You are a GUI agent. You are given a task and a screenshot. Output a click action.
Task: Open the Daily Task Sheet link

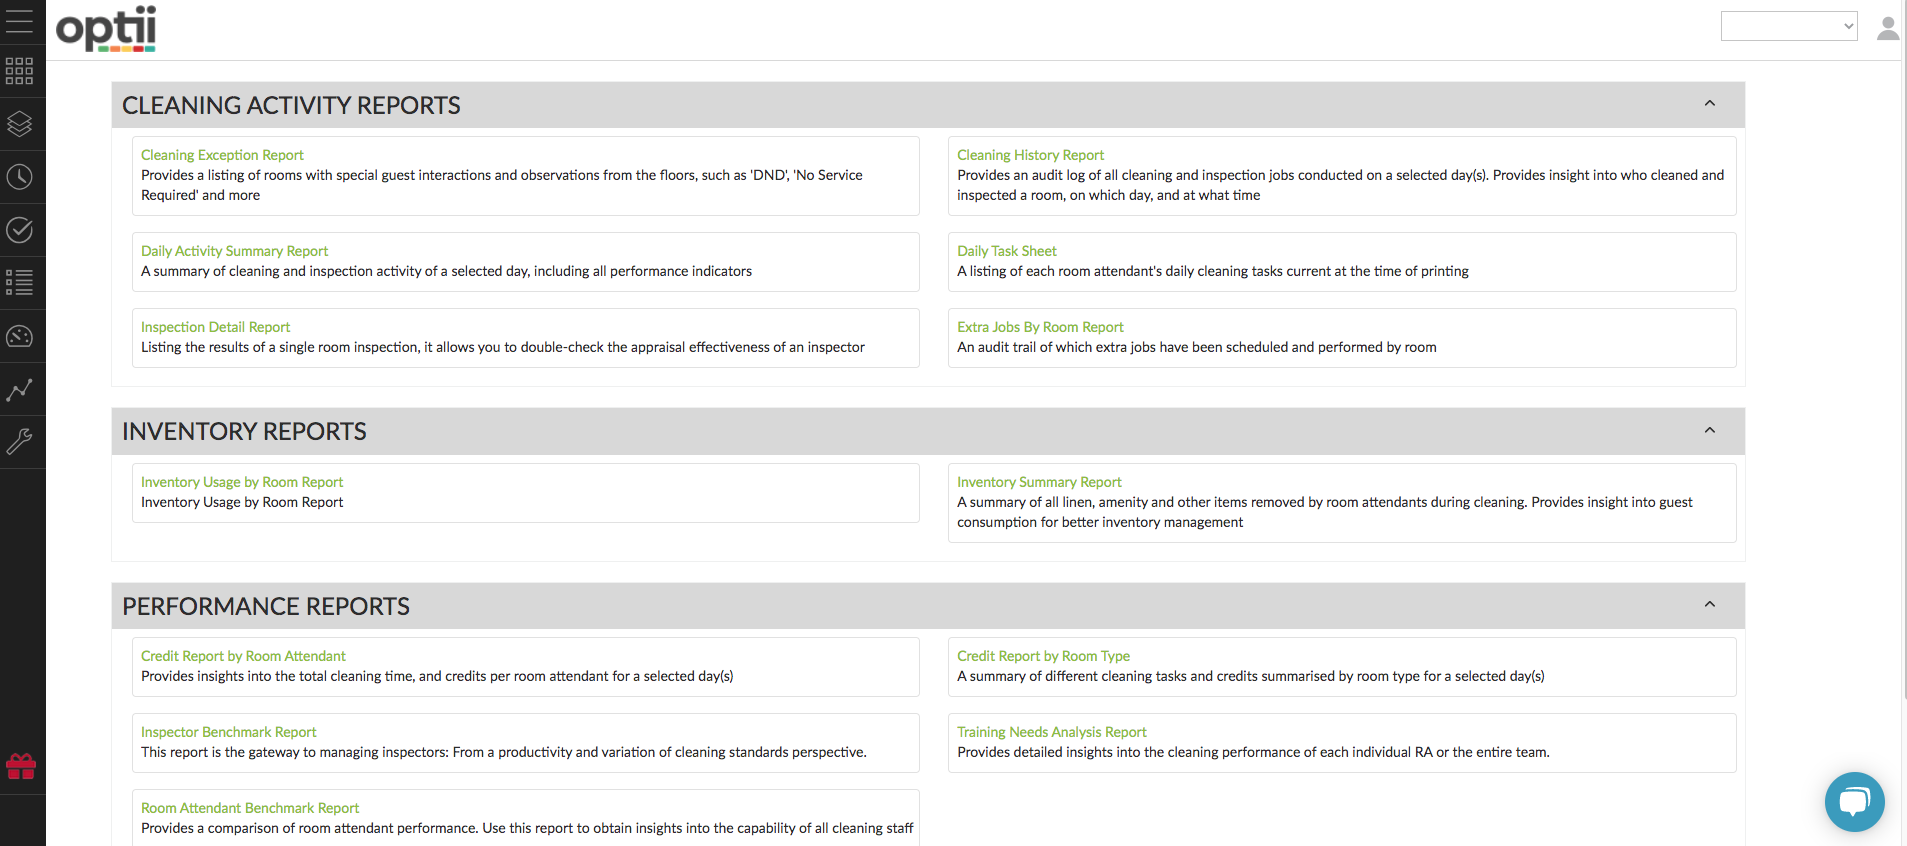point(1006,251)
